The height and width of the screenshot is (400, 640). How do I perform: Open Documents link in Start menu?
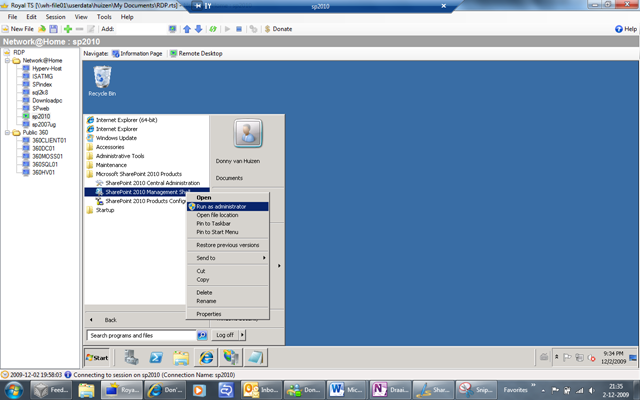click(x=229, y=178)
